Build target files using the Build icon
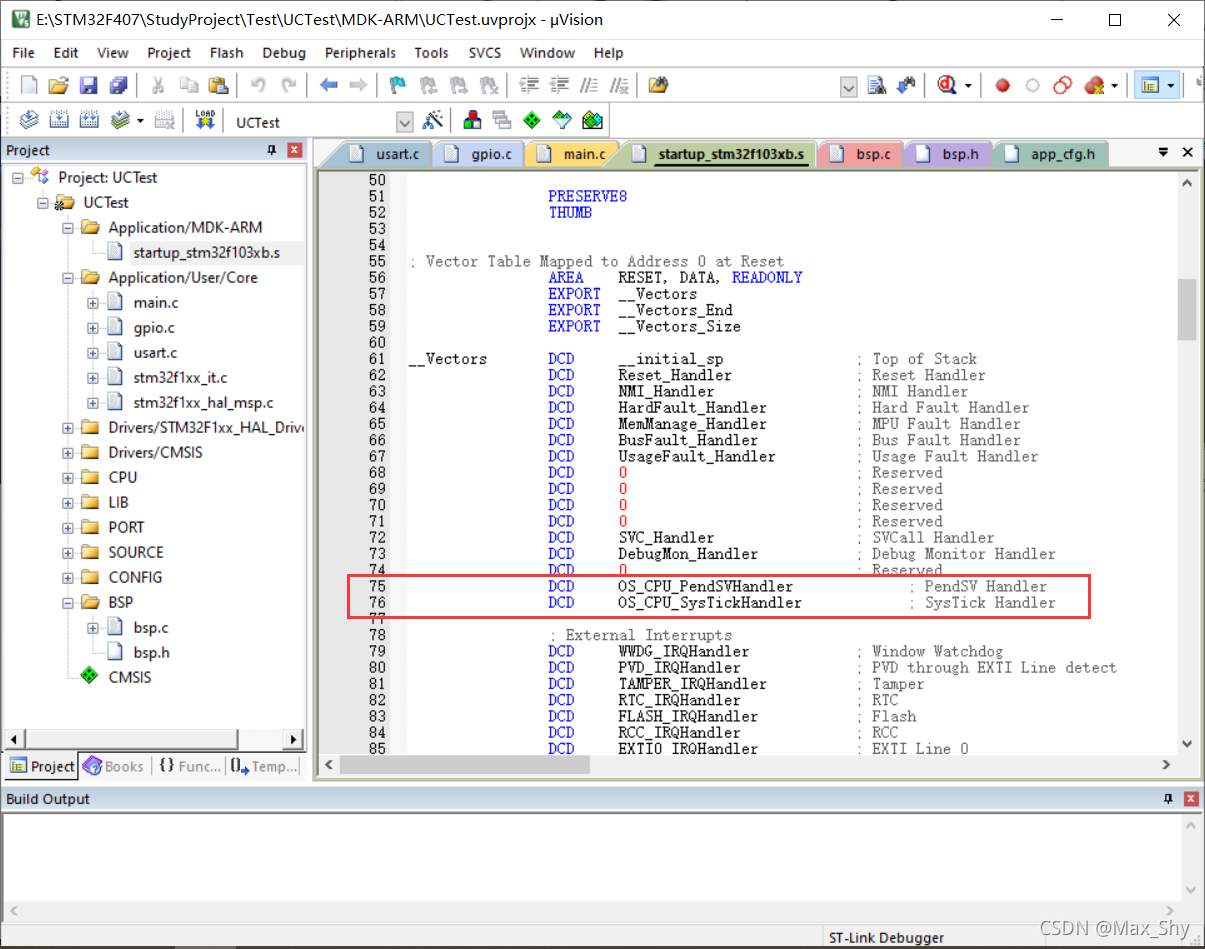Viewport: 1205px width, 949px height. click(x=59, y=120)
